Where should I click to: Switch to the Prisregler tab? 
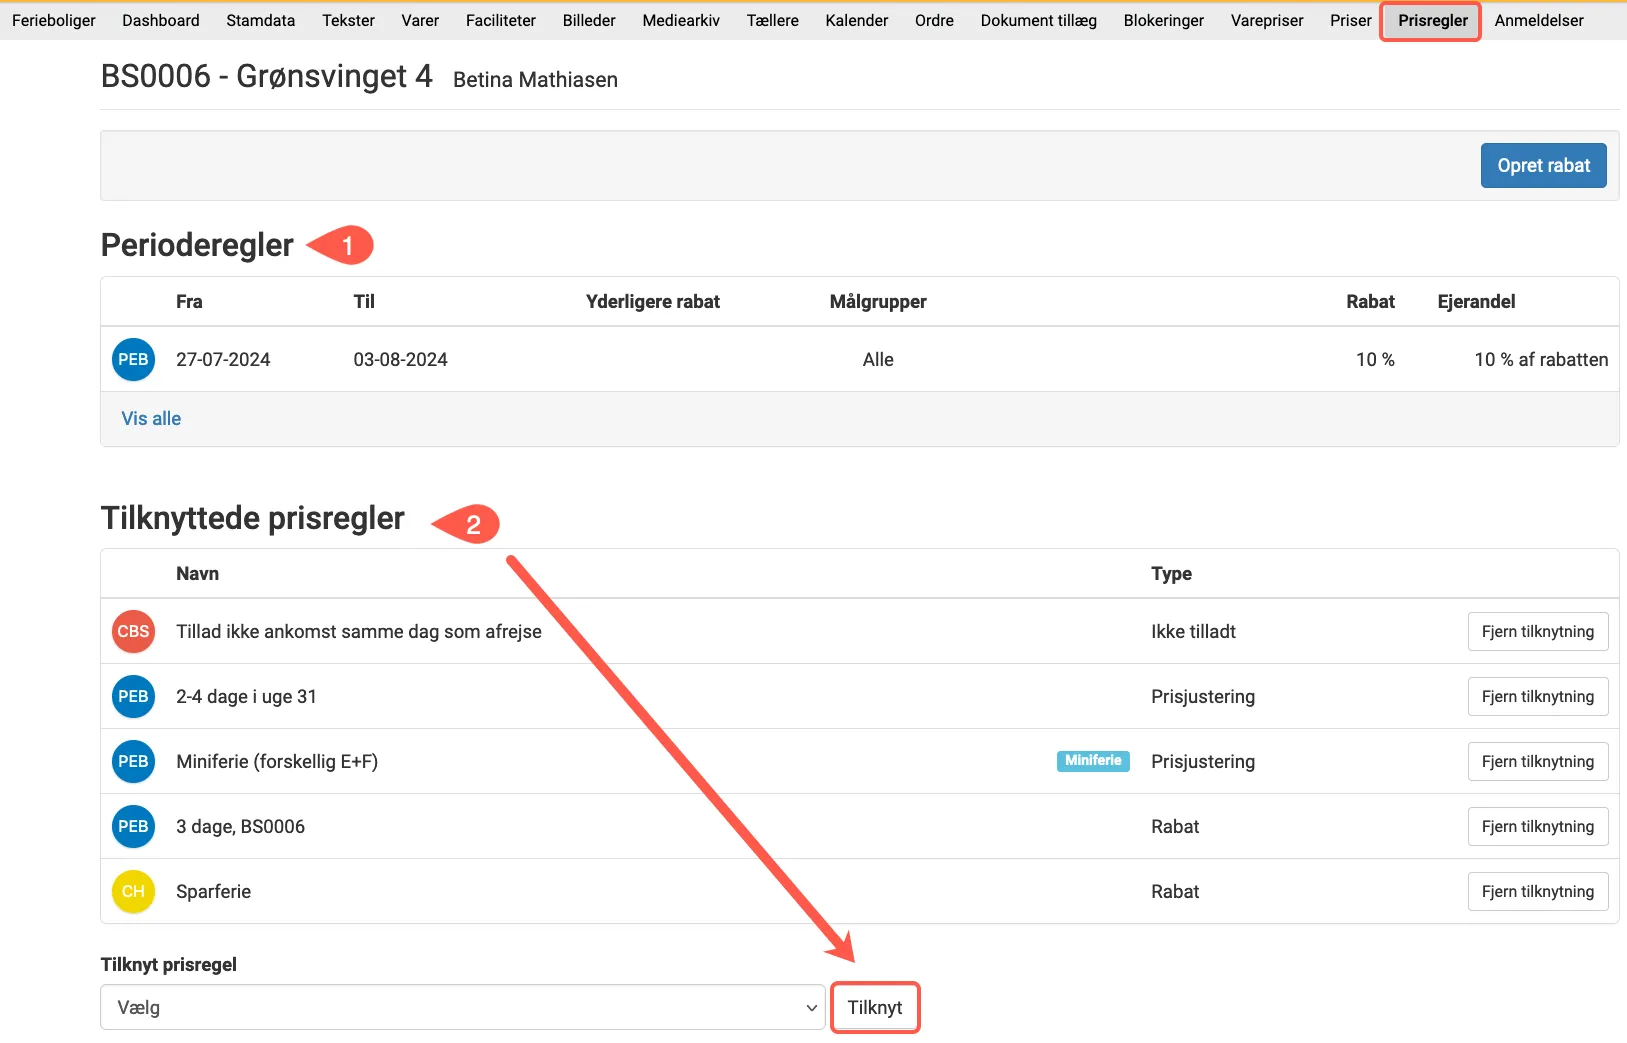coord(1432,21)
